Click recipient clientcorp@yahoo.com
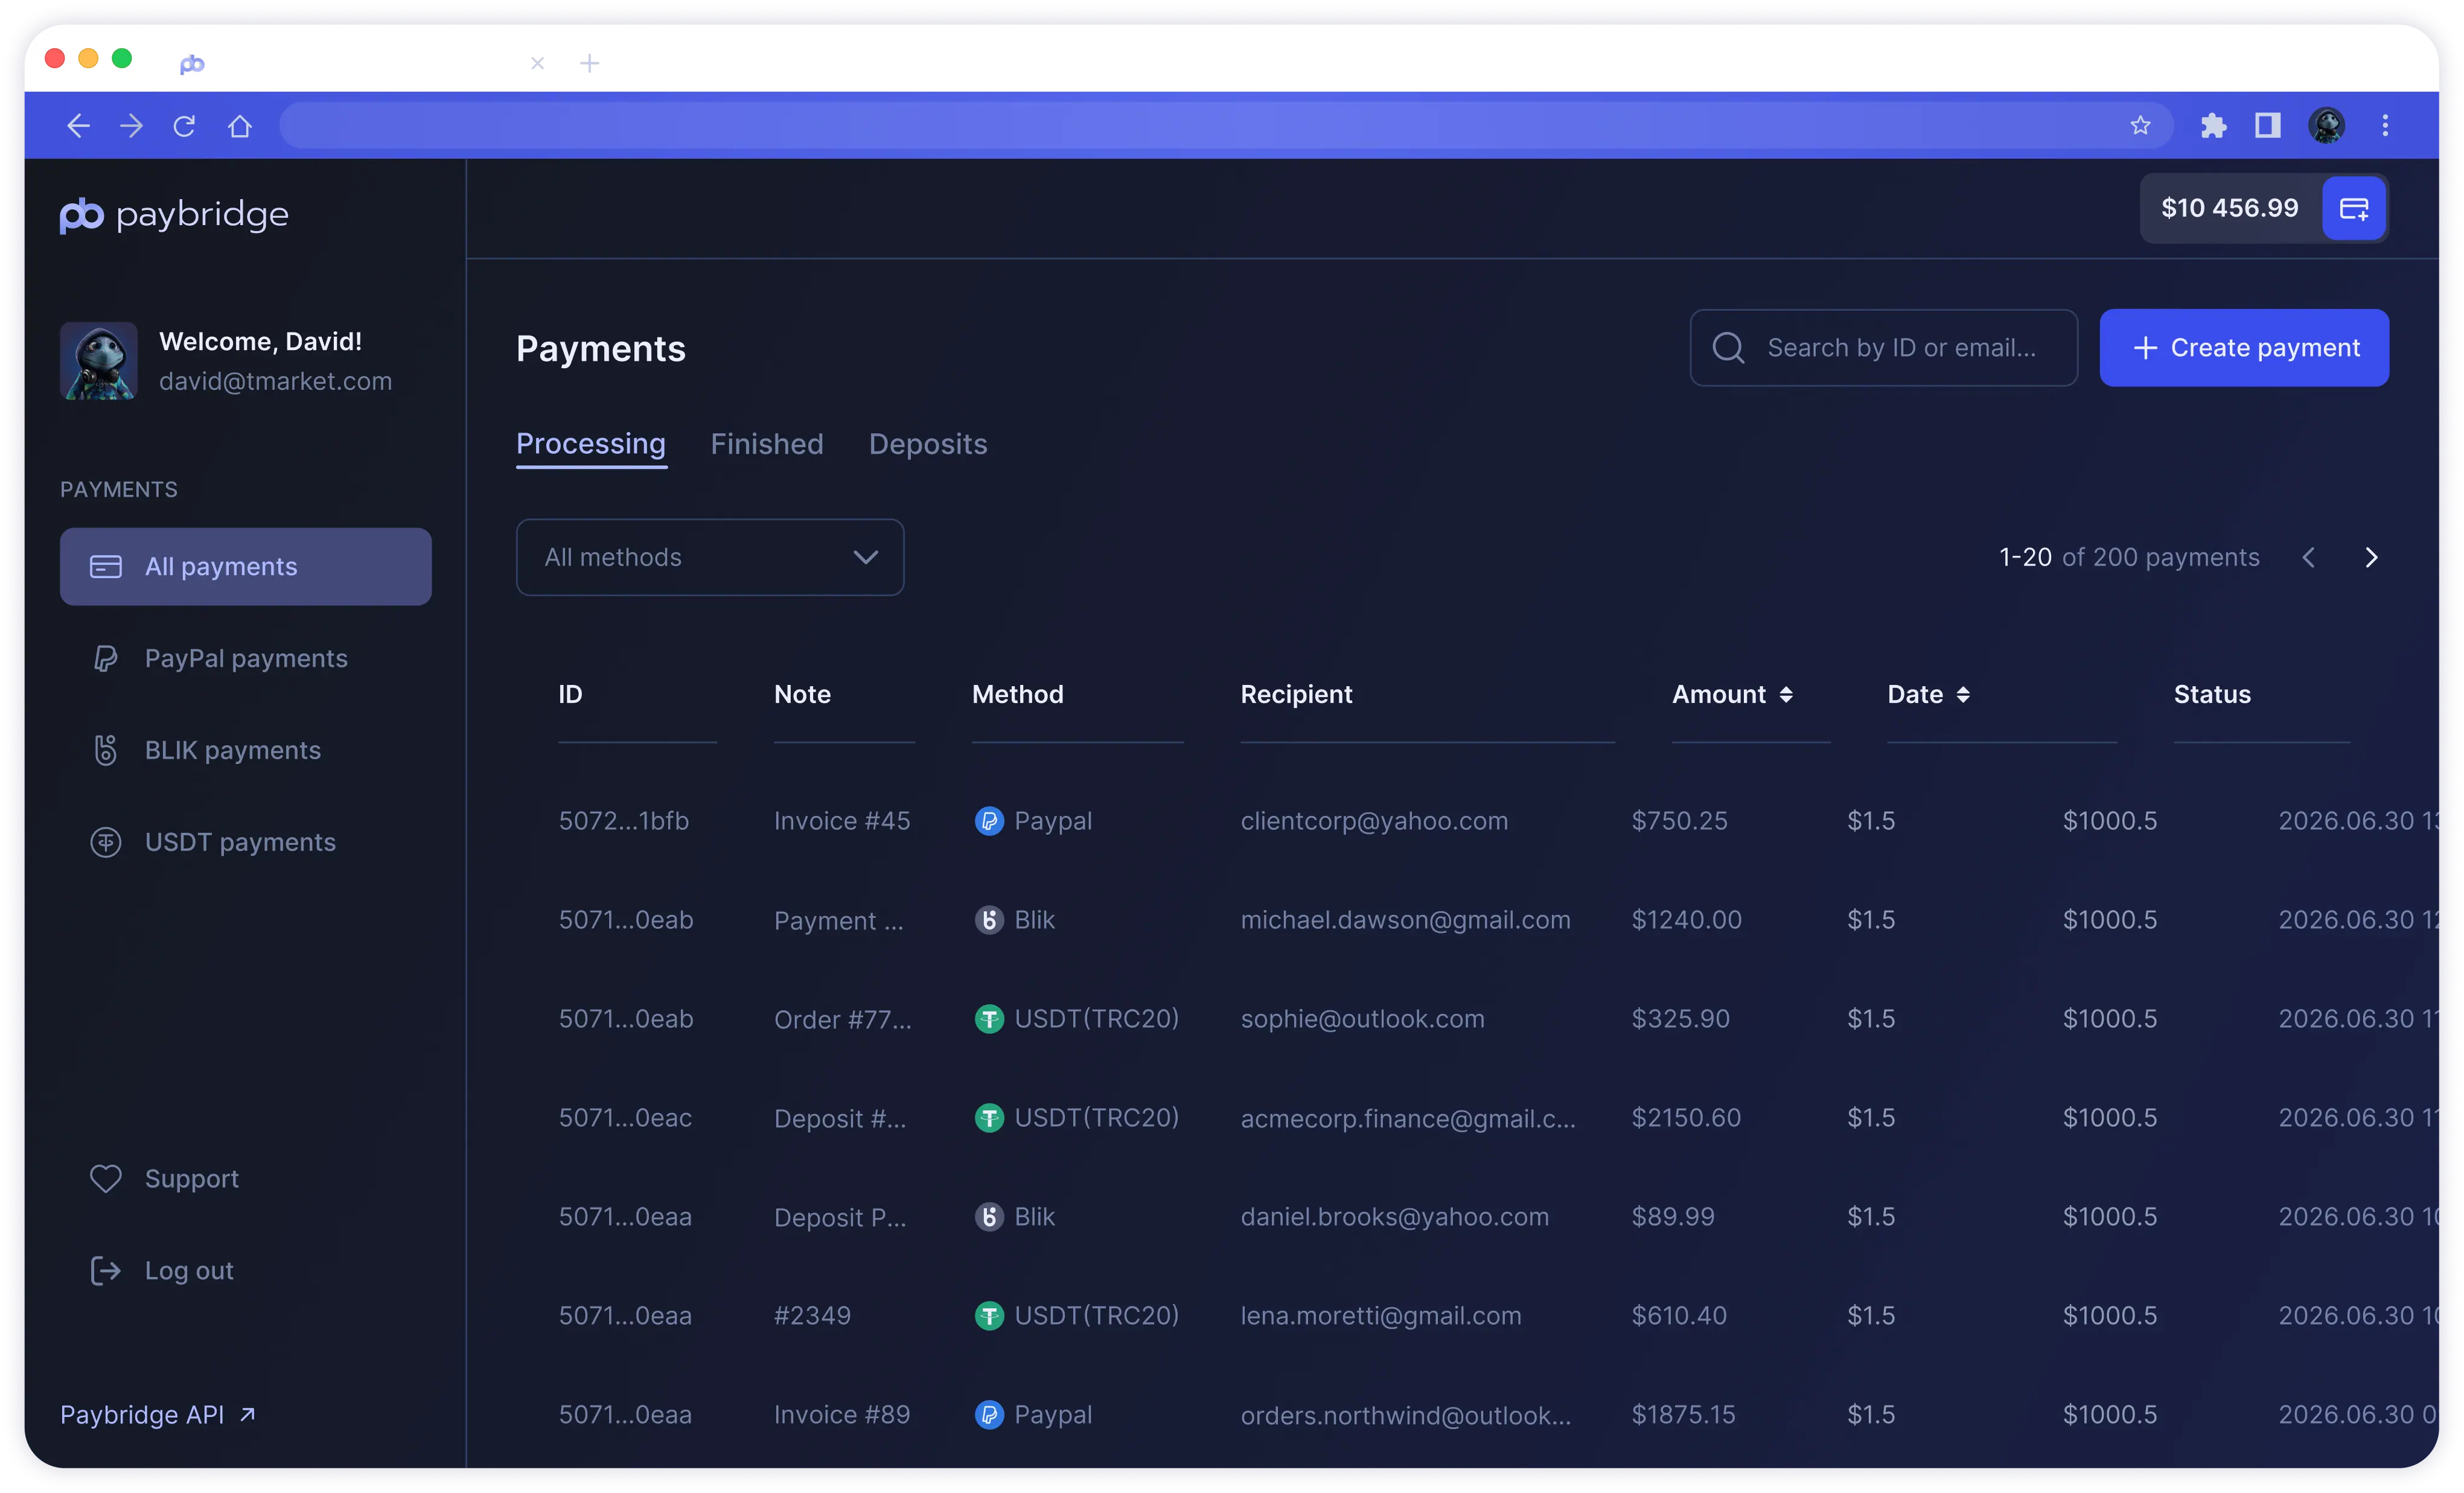The image size is (2464, 1493). coord(1374,821)
